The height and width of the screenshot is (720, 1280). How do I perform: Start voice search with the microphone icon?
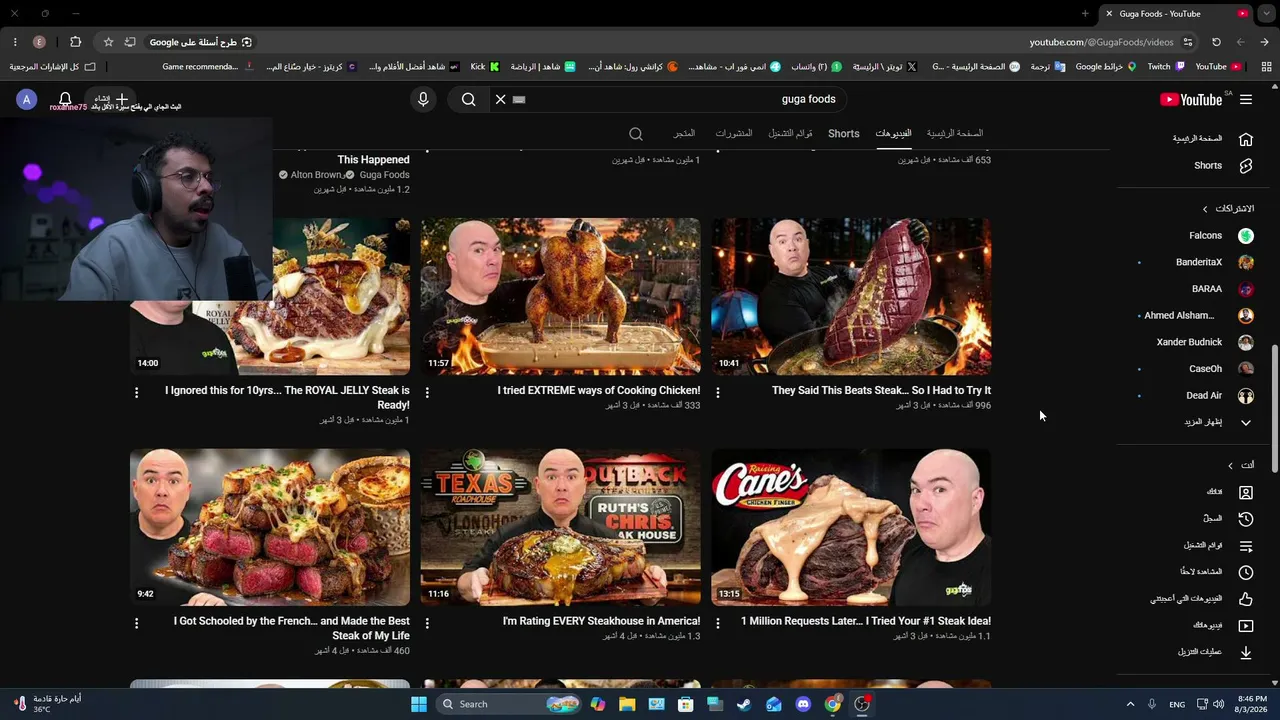pos(423,99)
